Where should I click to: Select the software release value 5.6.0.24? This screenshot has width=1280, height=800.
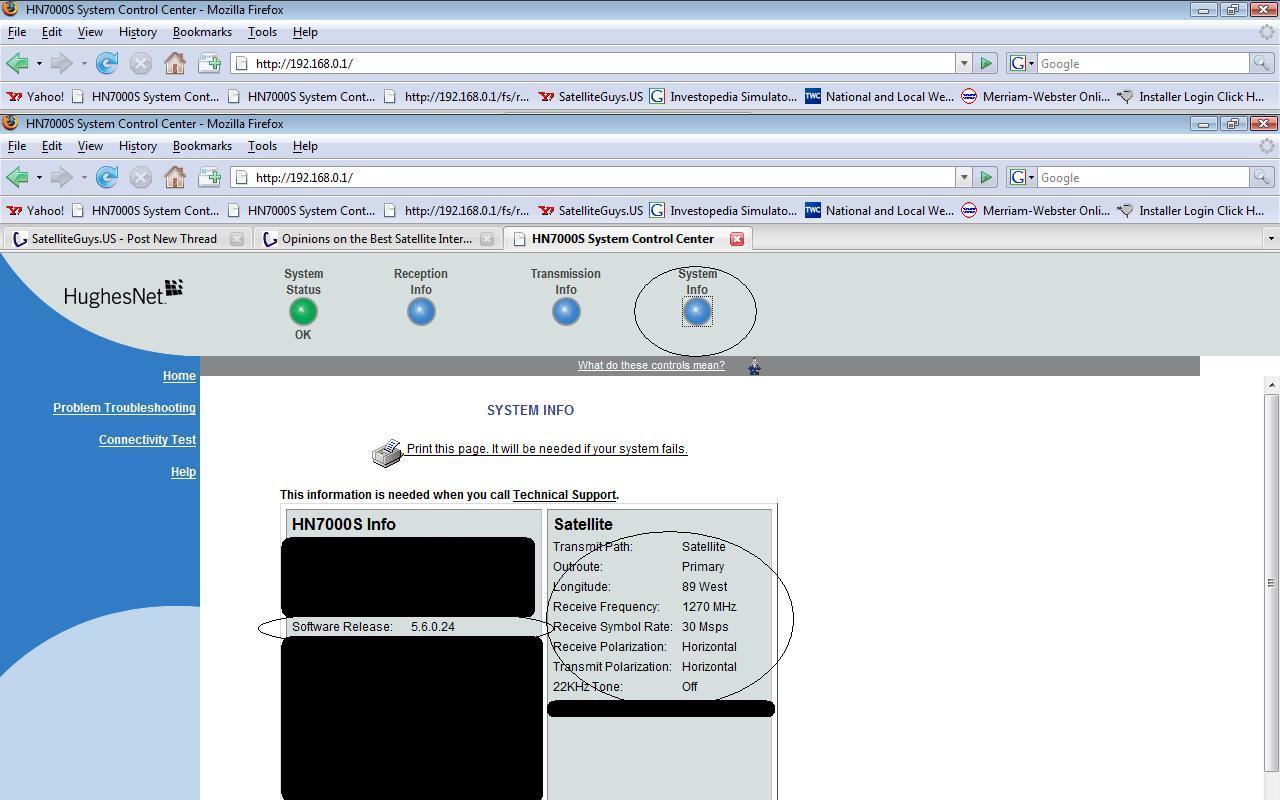(x=433, y=627)
